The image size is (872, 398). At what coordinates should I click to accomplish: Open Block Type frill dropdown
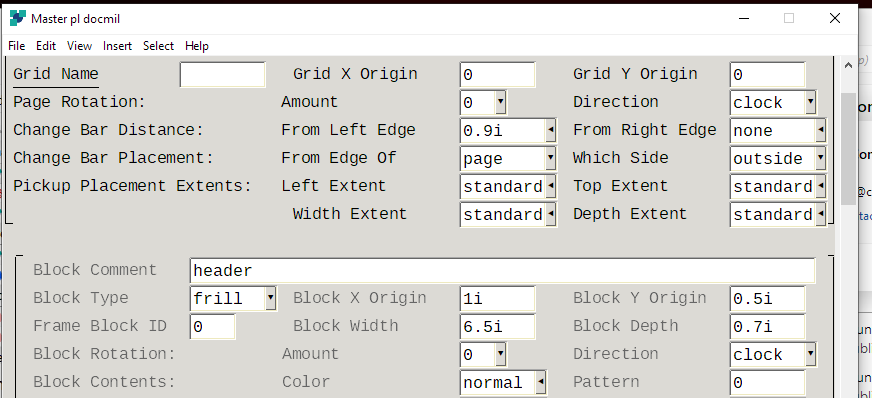pyautogui.click(x=270, y=298)
